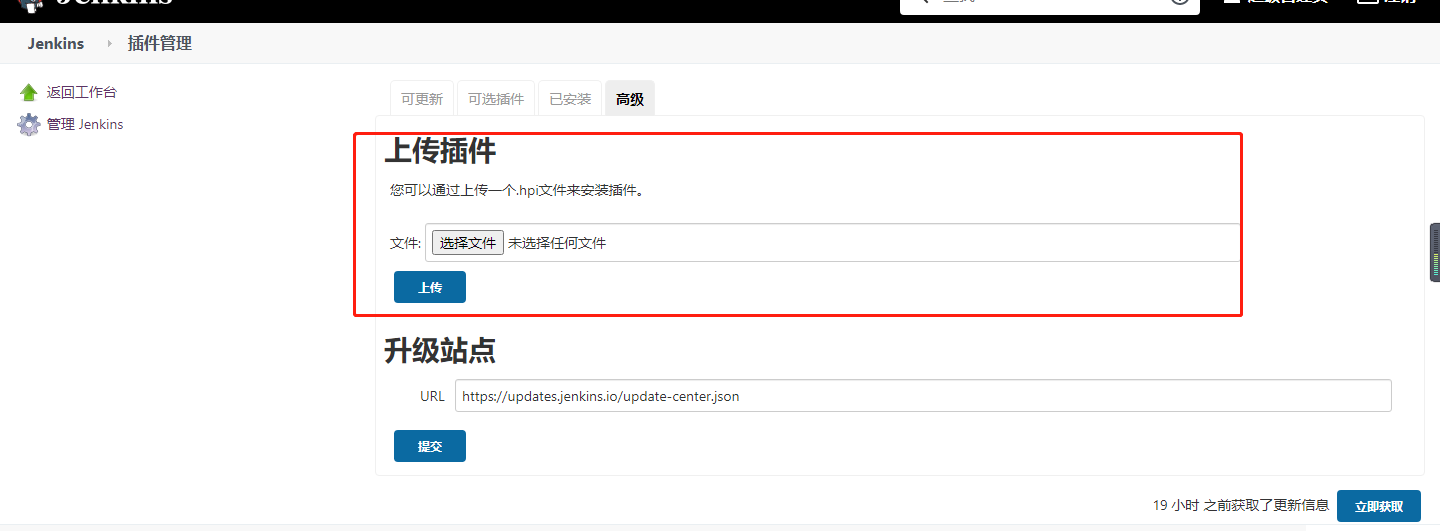This screenshot has width=1440, height=531.
Task: Open the 管理 Jenkins link in the sidebar
Action: point(85,124)
